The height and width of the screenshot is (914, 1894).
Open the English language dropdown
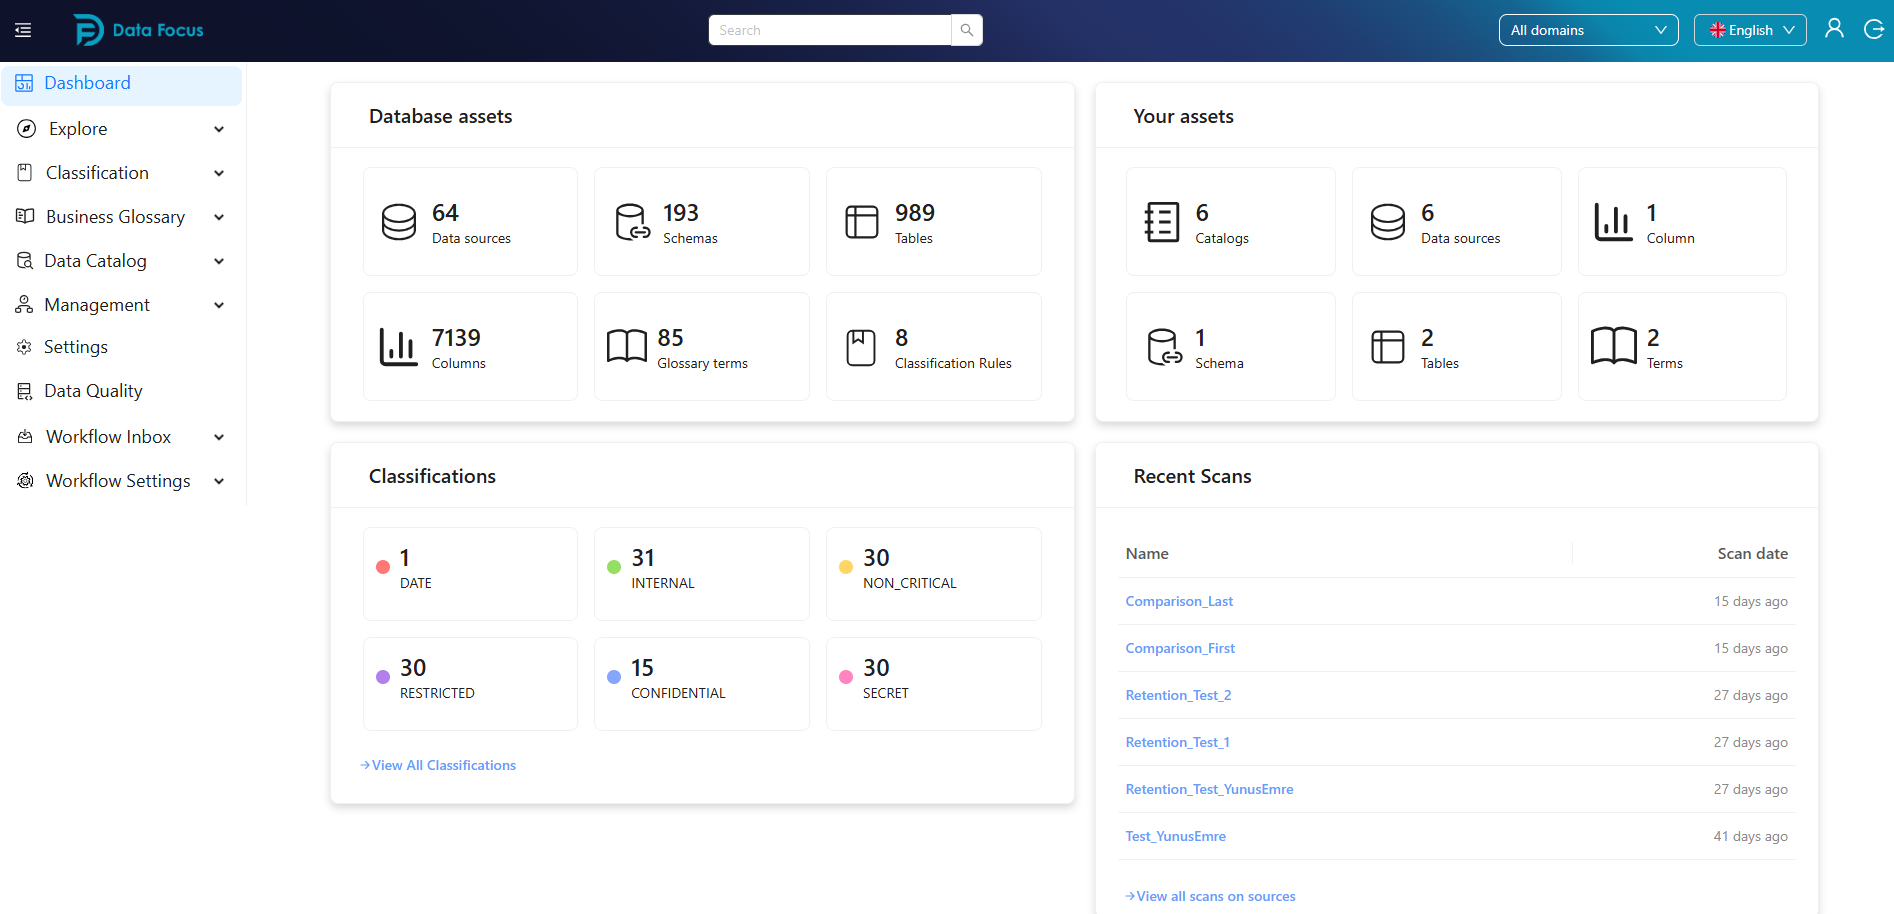click(1749, 30)
